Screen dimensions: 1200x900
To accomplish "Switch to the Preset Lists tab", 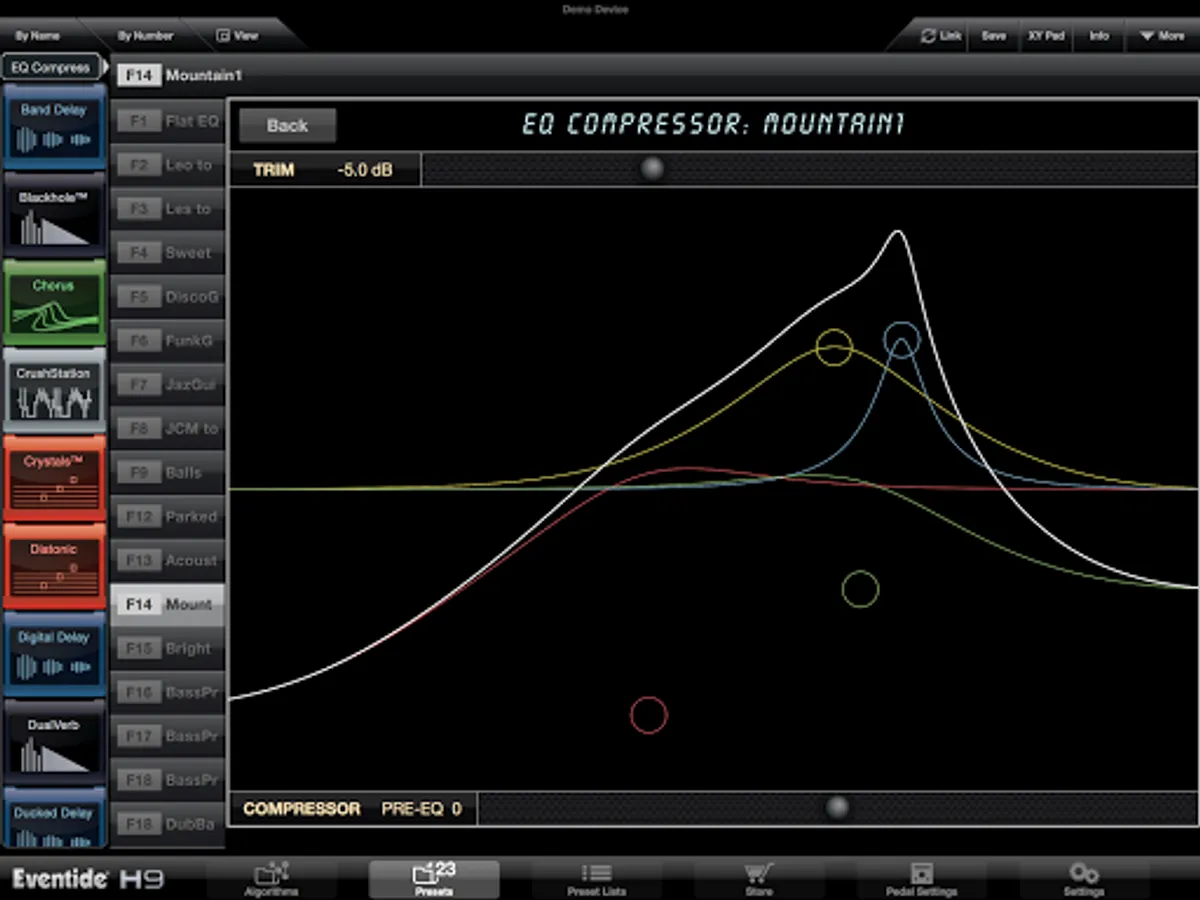I will tap(597, 879).
